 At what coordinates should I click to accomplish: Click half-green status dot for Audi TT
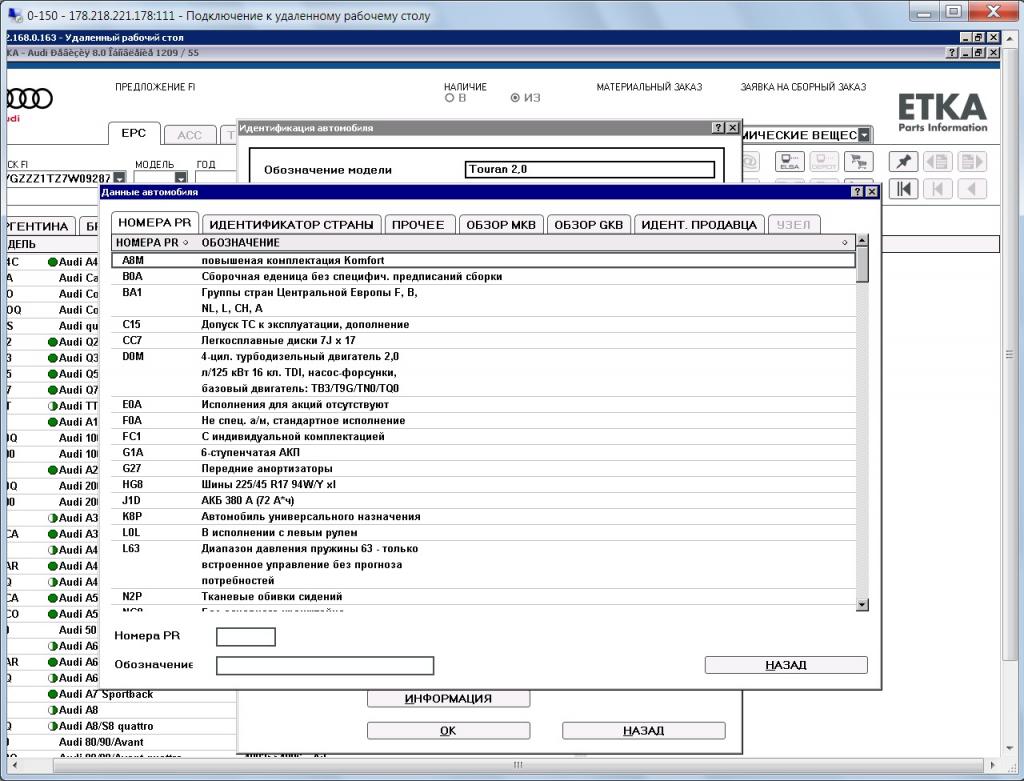click(53, 406)
